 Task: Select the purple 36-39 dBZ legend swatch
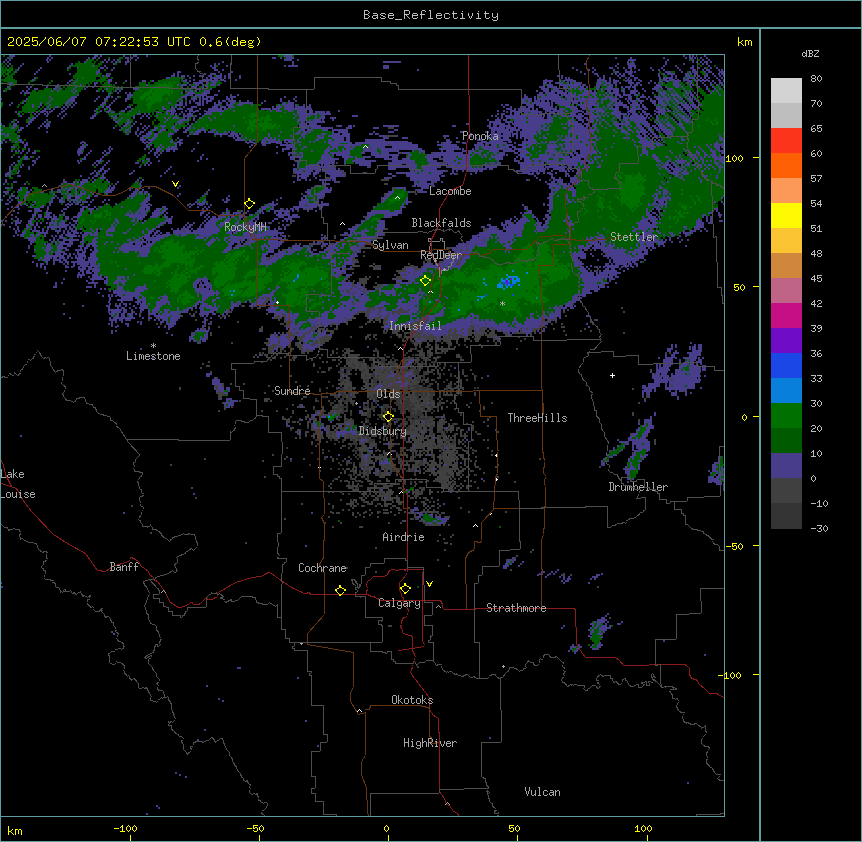[x=786, y=341]
